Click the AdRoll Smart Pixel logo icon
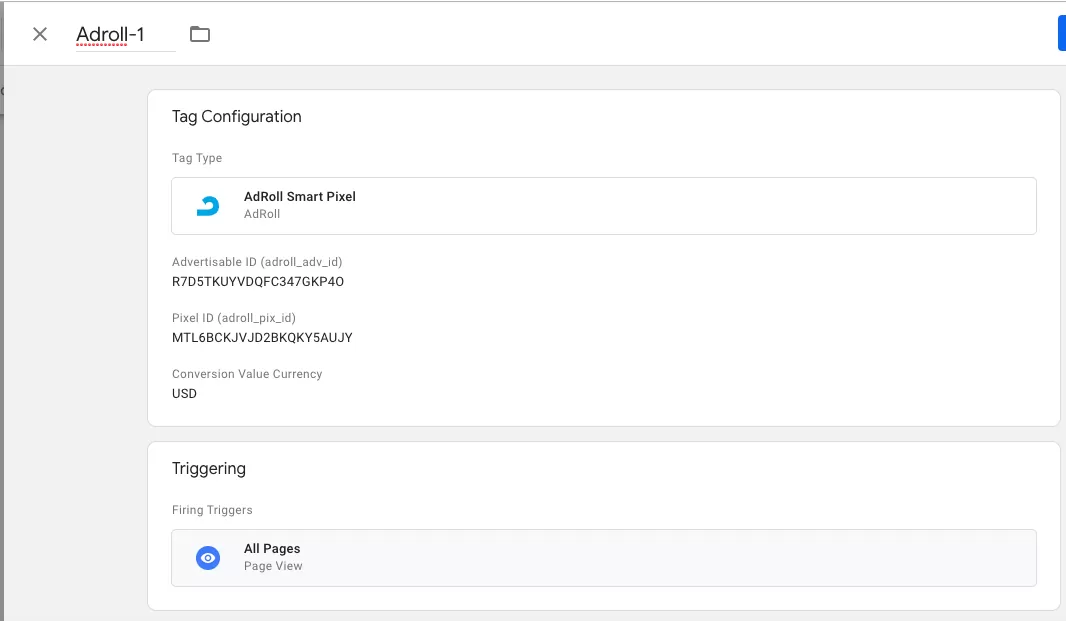 [x=208, y=205]
